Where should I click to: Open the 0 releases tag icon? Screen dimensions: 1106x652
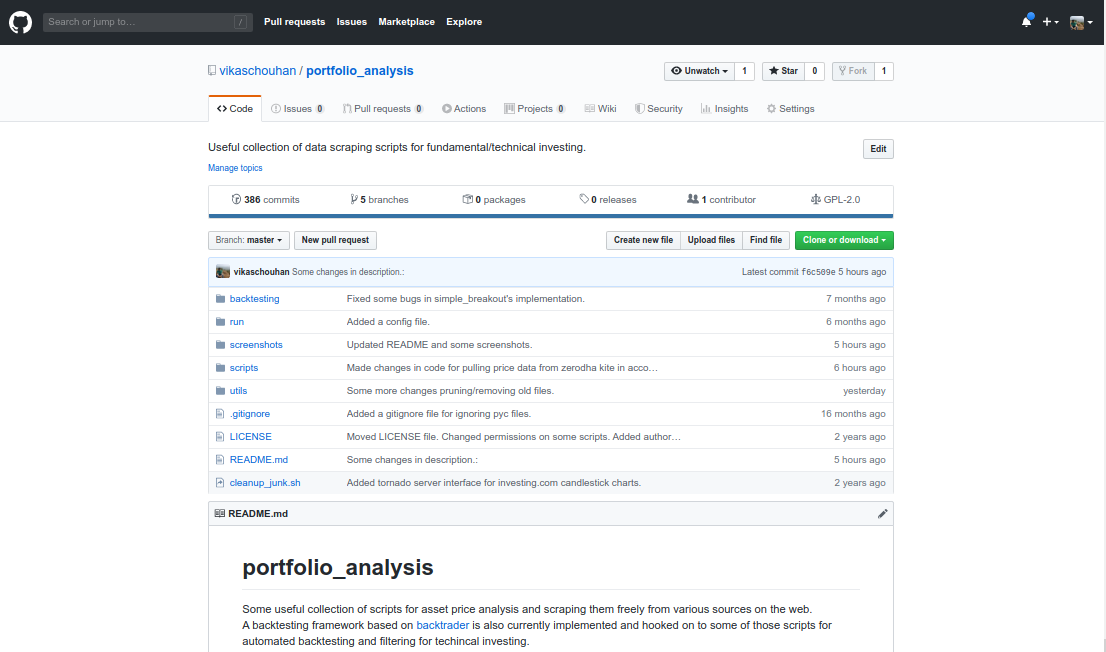584,199
